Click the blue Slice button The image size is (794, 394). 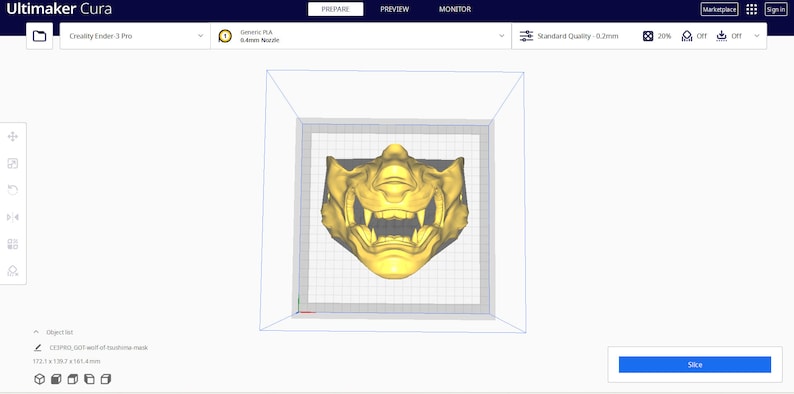tap(695, 365)
